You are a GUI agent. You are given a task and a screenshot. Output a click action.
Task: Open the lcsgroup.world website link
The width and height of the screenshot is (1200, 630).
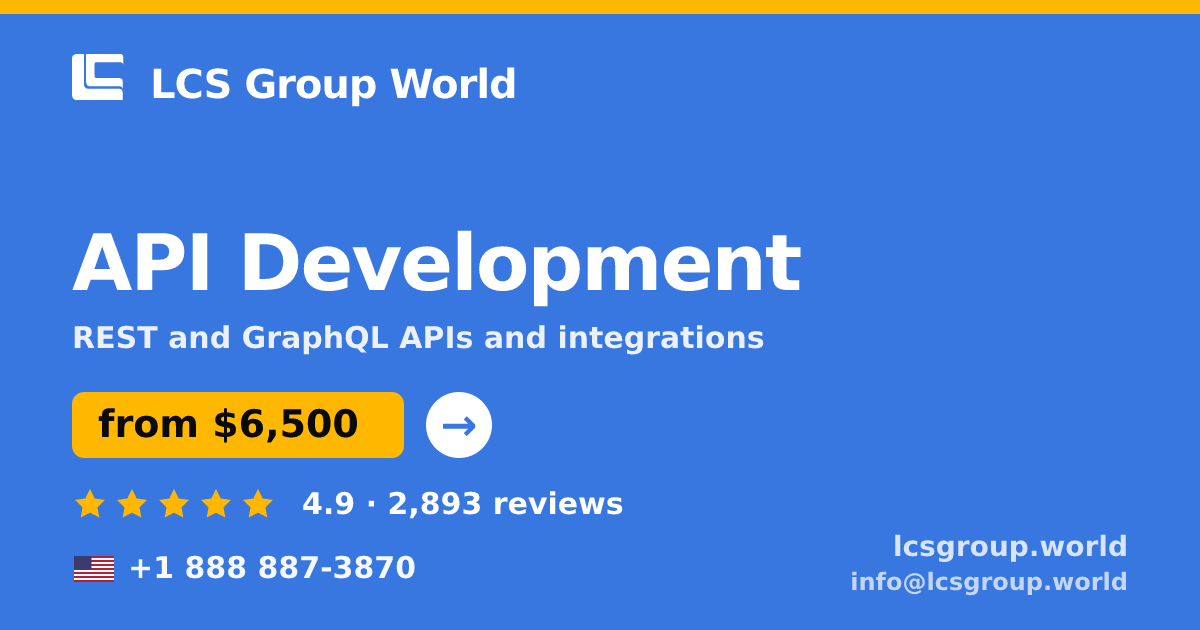tap(1010, 547)
